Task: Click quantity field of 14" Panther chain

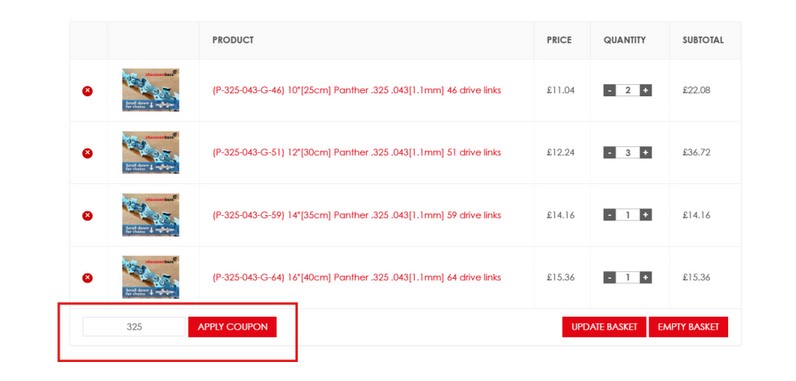Action: (627, 215)
